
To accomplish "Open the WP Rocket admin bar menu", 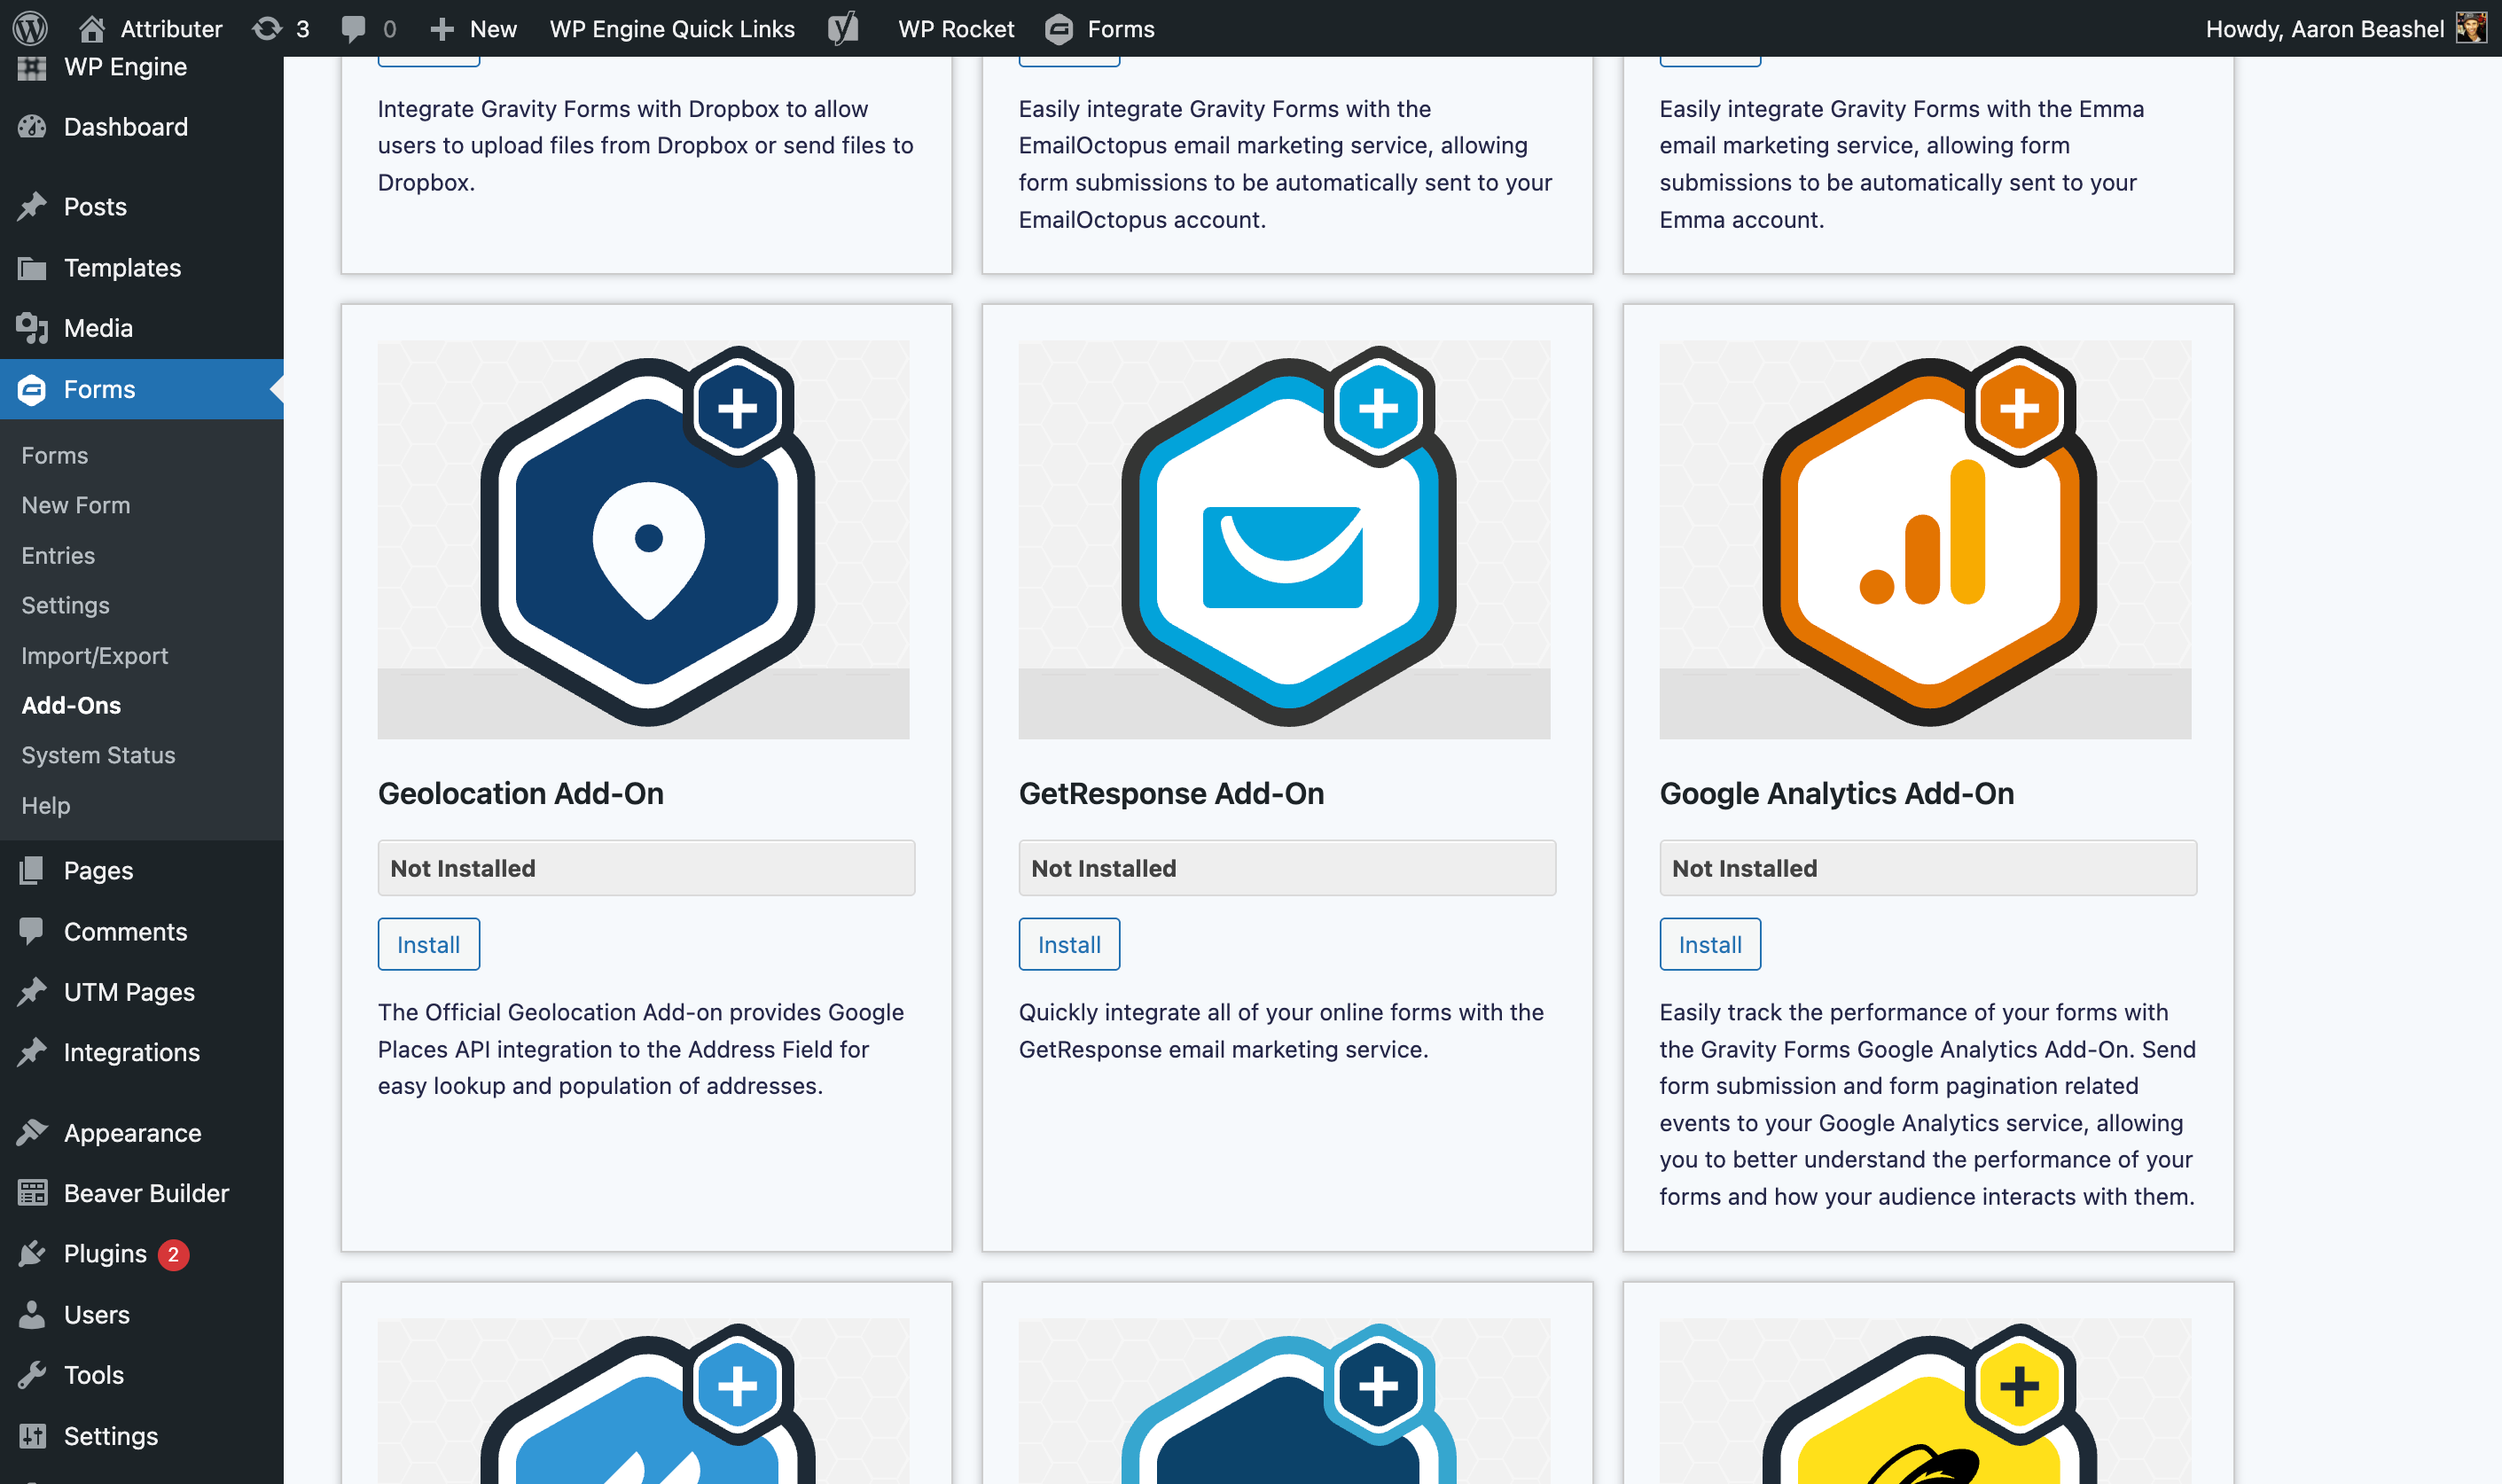I will click(956, 29).
